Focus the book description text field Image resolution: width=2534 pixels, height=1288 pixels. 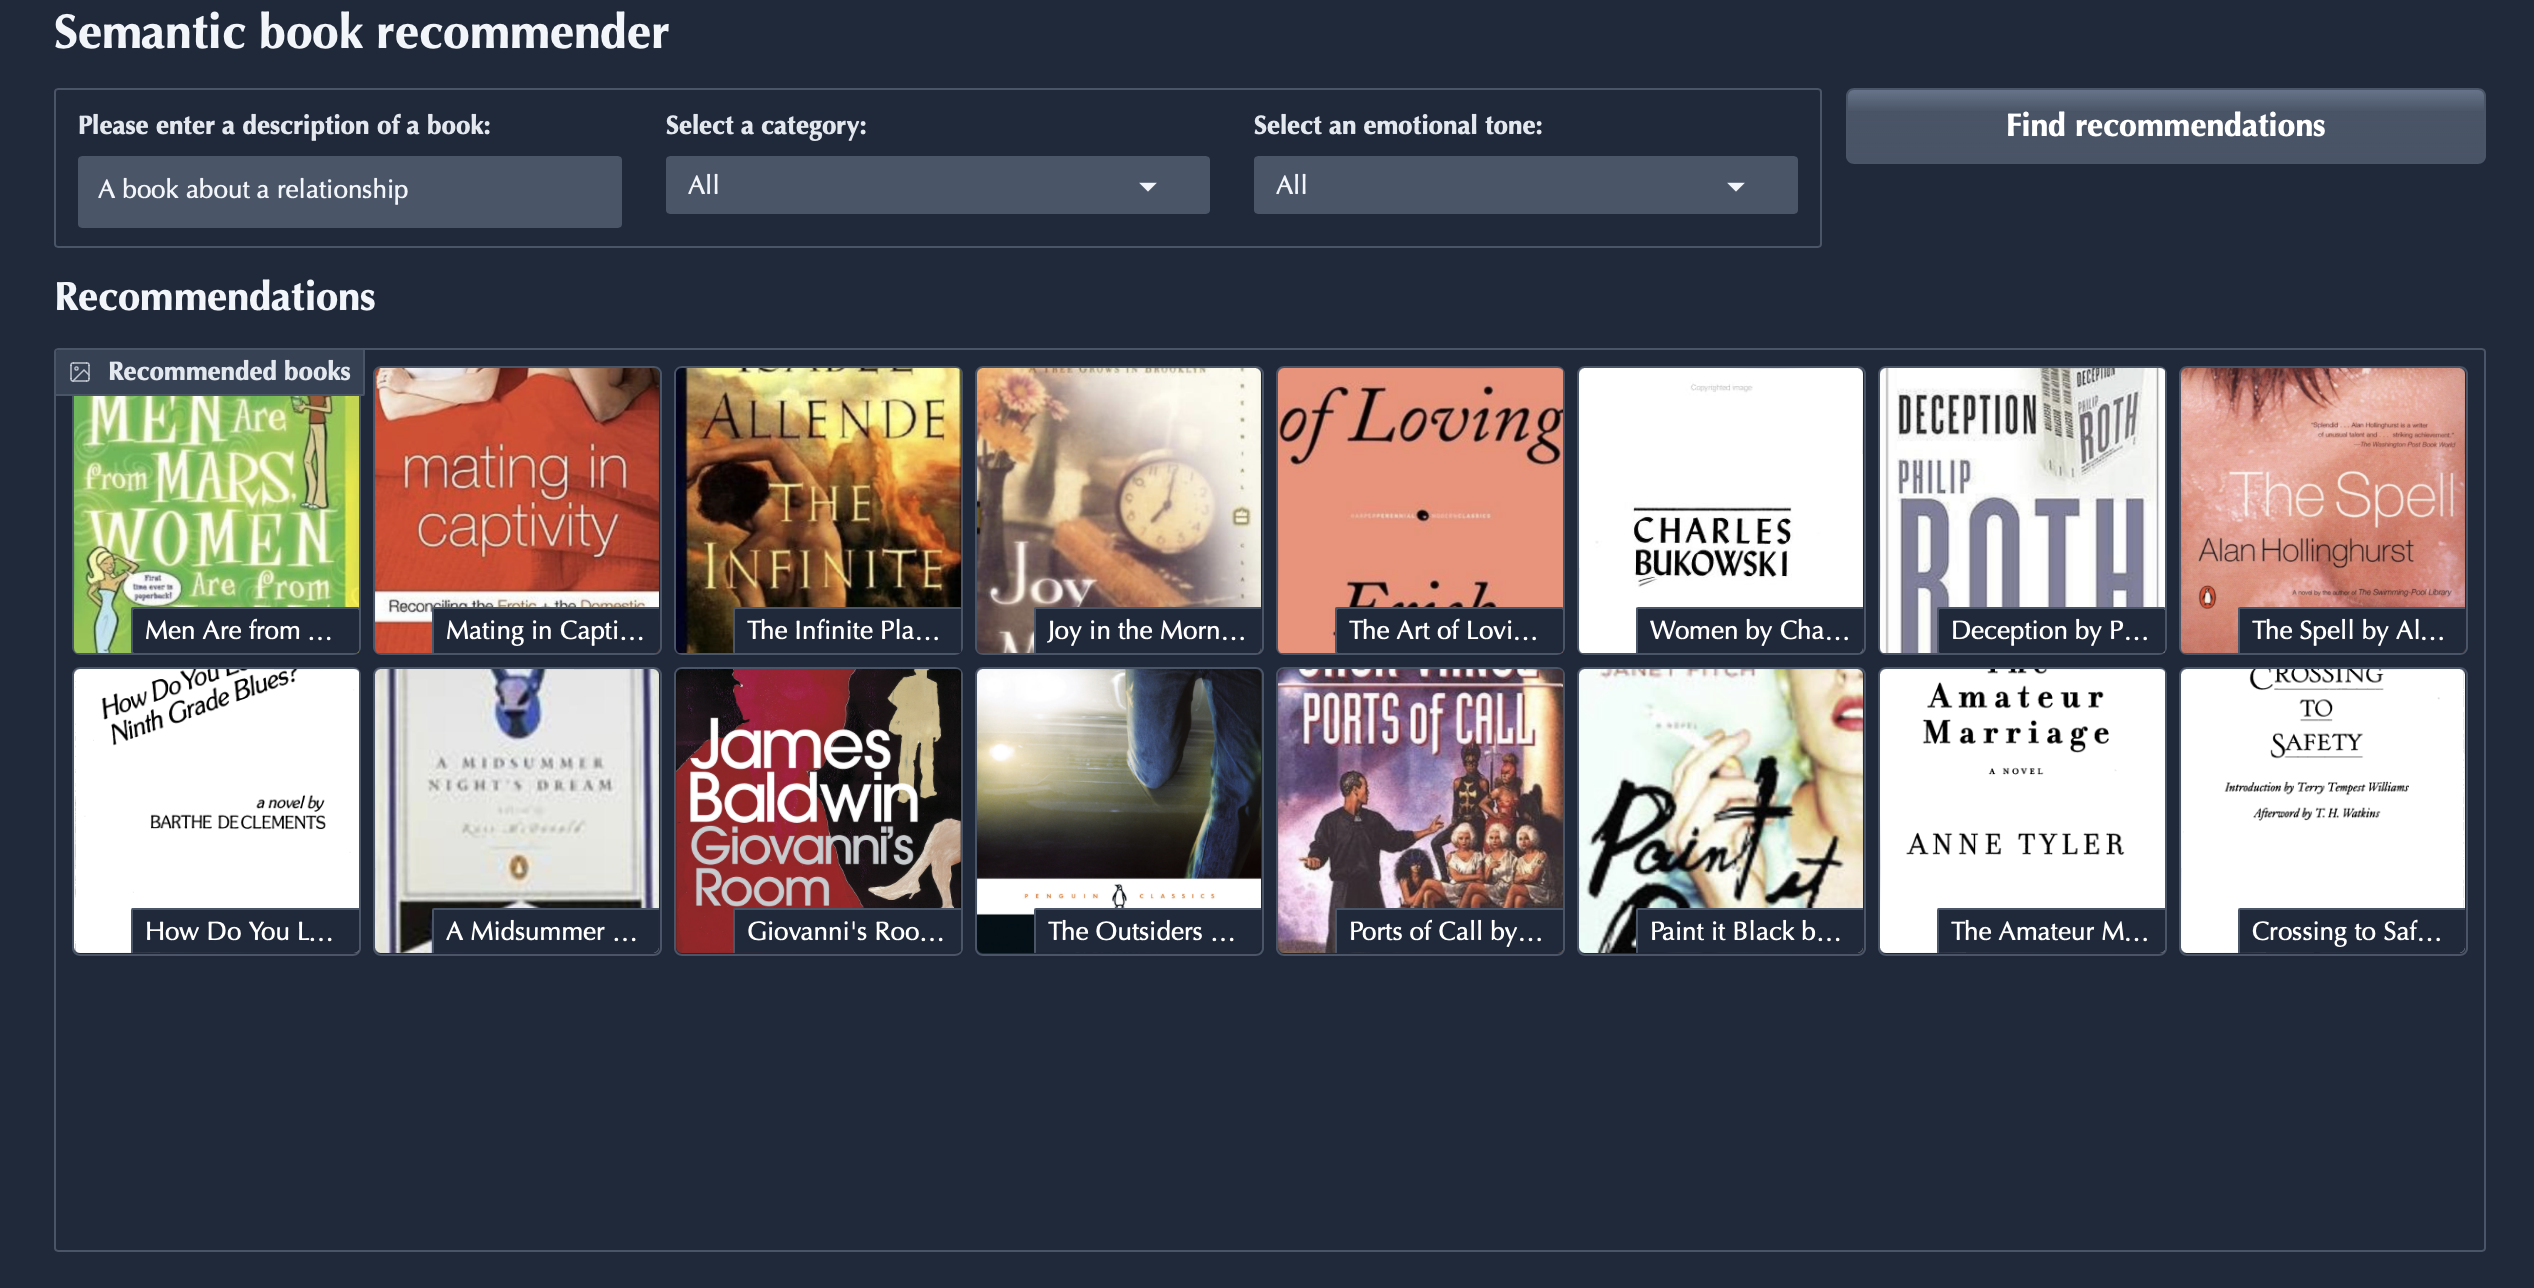[349, 190]
